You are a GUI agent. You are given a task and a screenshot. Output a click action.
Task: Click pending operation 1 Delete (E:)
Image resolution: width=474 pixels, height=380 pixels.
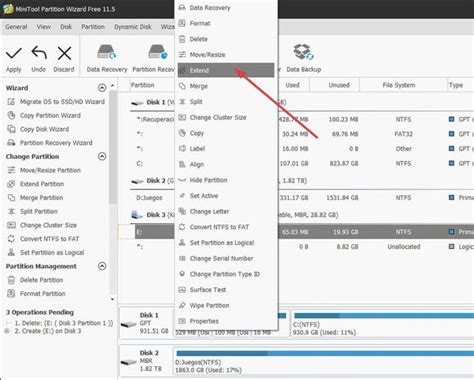click(64, 323)
